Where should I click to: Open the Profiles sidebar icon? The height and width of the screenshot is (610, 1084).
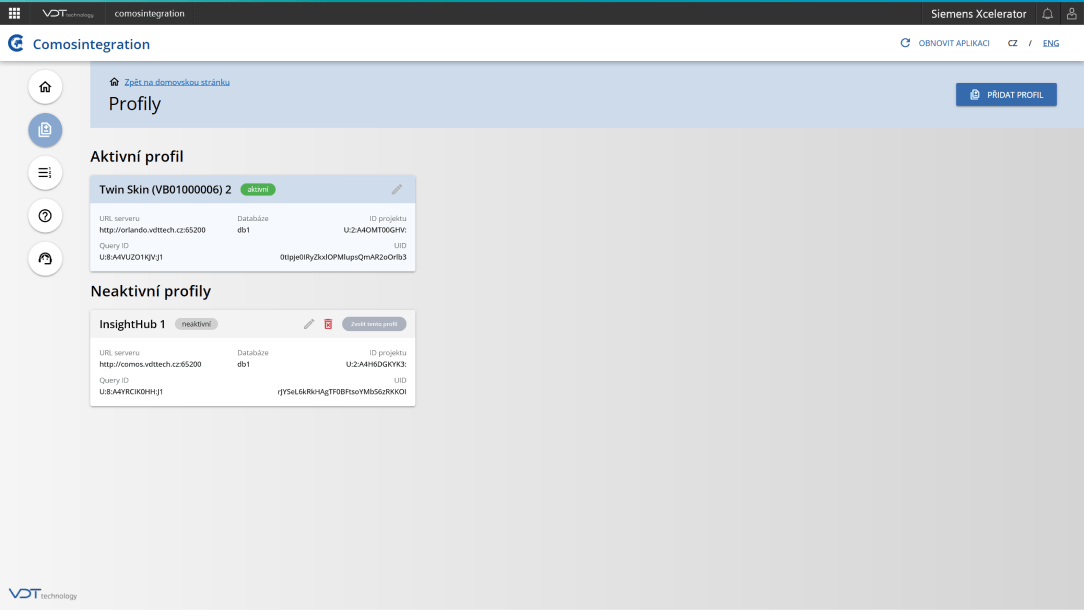tap(45, 130)
